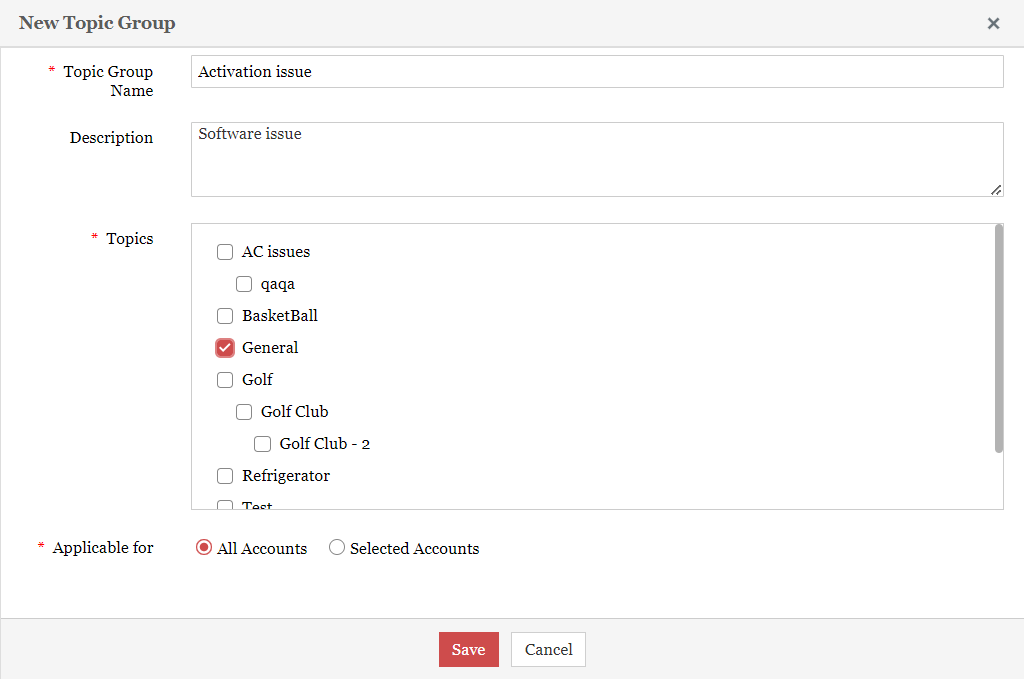Enable the BasketBall topic checkbox

tap(225, 316)
